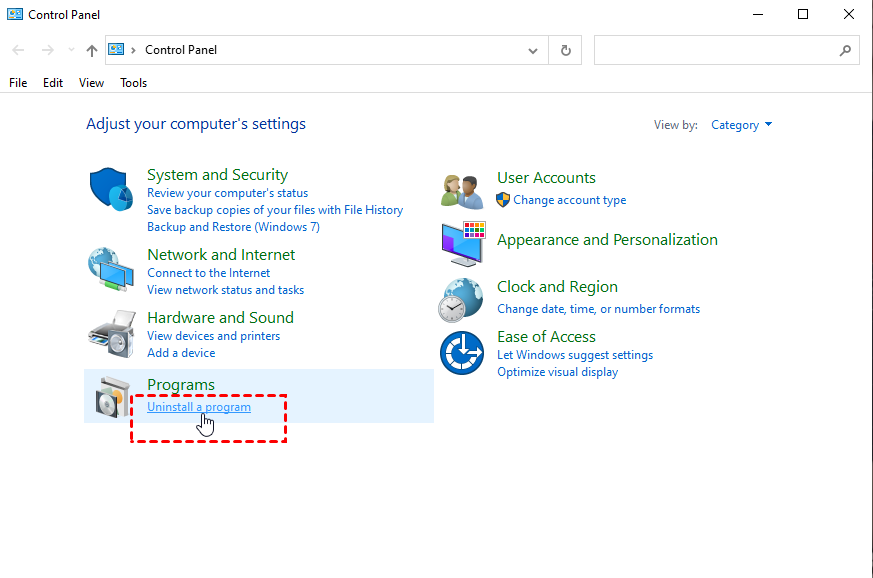The height and width of the screenshot is (578, 873).
Task: Open the Tools menu
Action: (x=134, y=83)
